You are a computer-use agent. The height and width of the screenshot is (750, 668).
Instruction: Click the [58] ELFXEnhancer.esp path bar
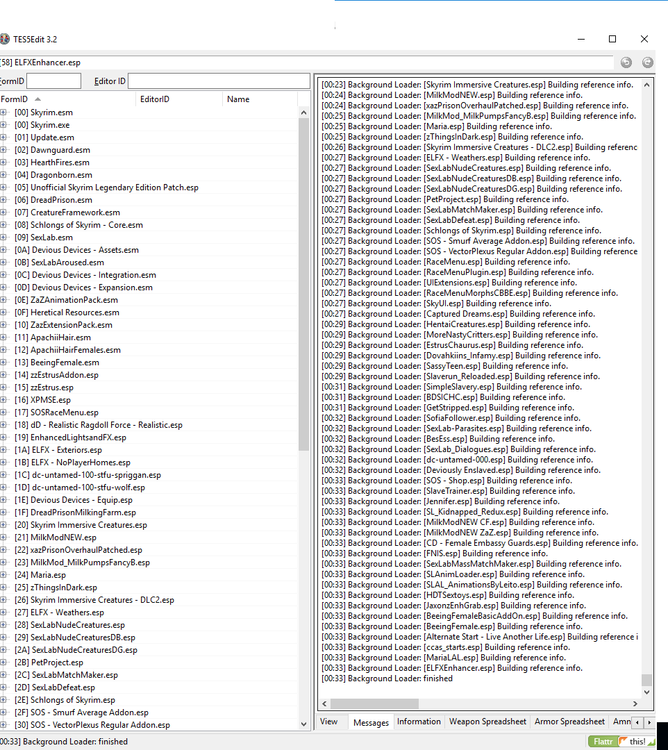pyautogui.click(x=306, y=62)
